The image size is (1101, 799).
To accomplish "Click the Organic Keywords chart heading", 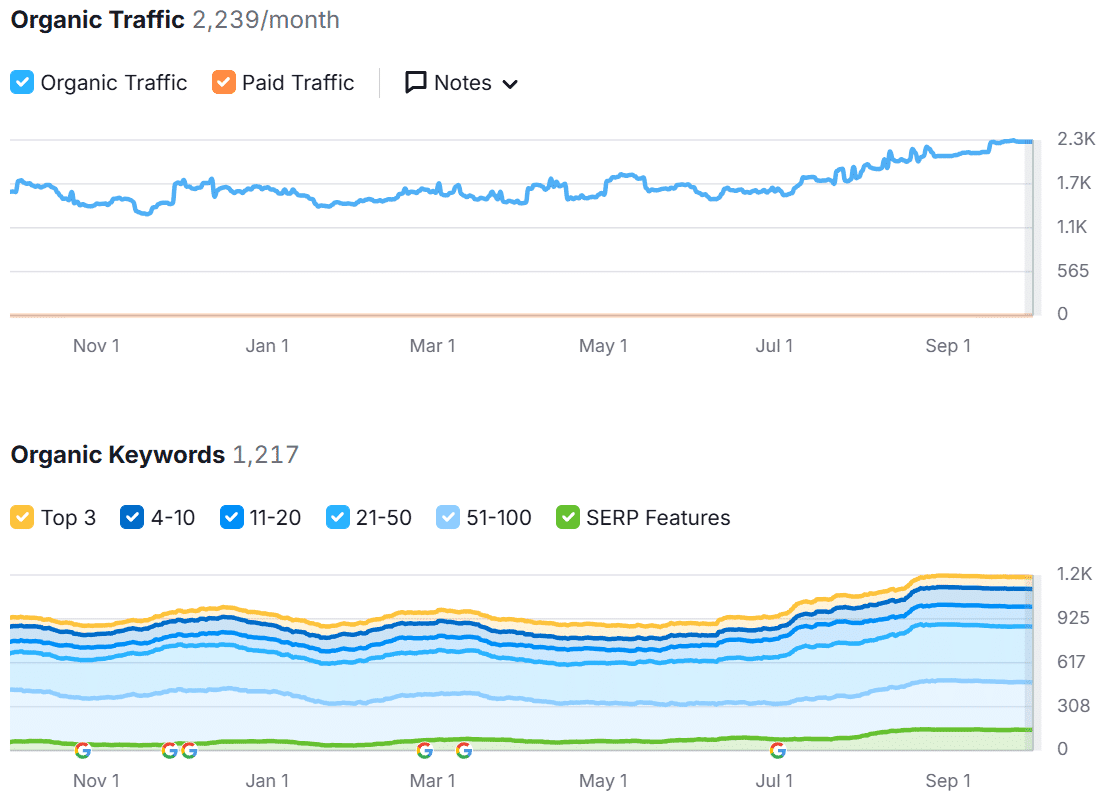I will tap(117, 455).
